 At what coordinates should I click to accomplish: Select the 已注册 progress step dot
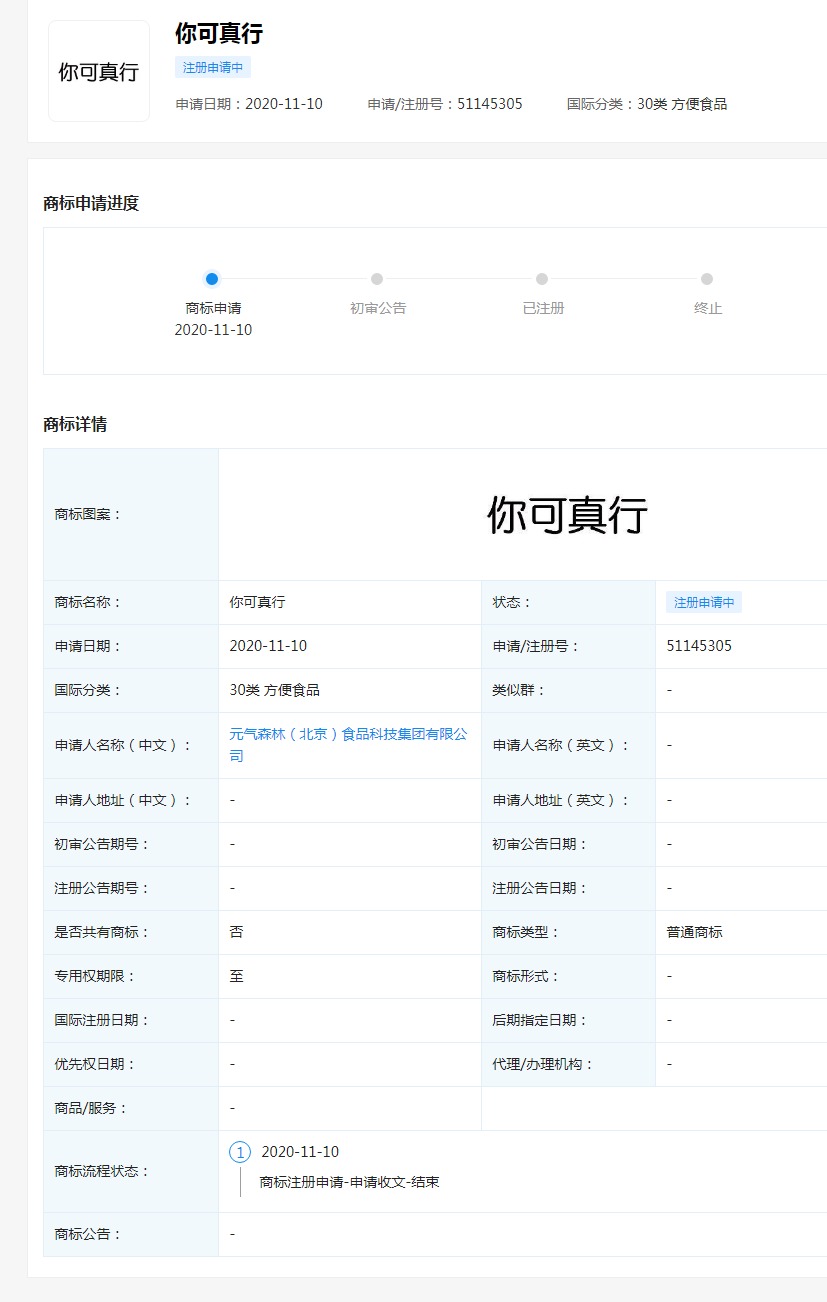[542, 279]
